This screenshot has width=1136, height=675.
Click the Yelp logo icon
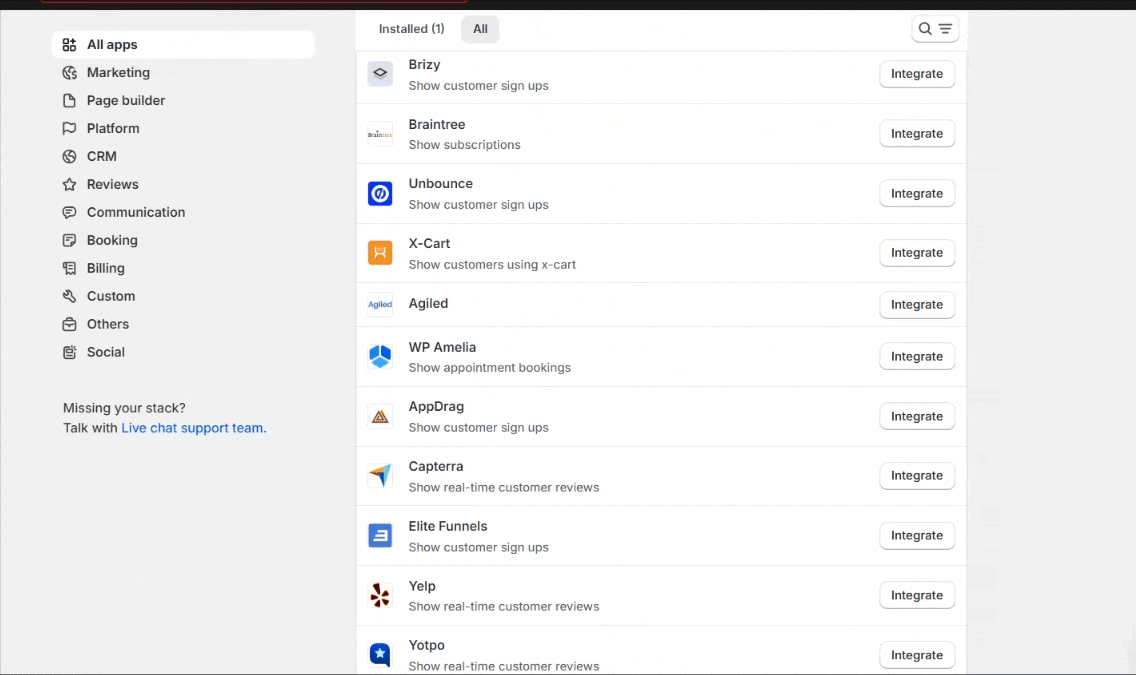coord(380,596)
